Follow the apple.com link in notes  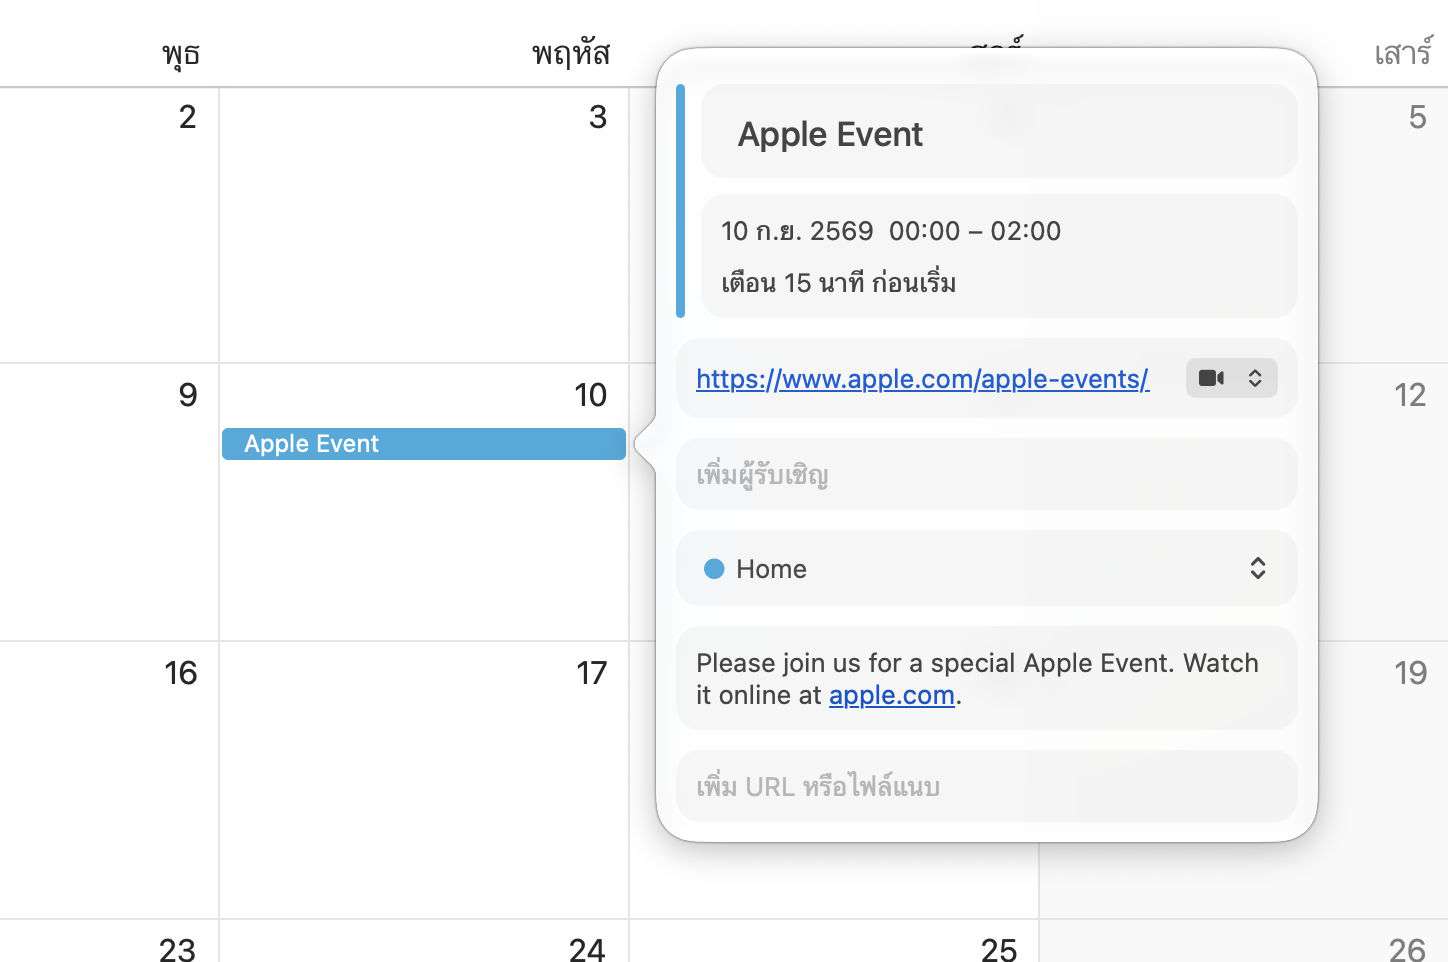point(891,695)
